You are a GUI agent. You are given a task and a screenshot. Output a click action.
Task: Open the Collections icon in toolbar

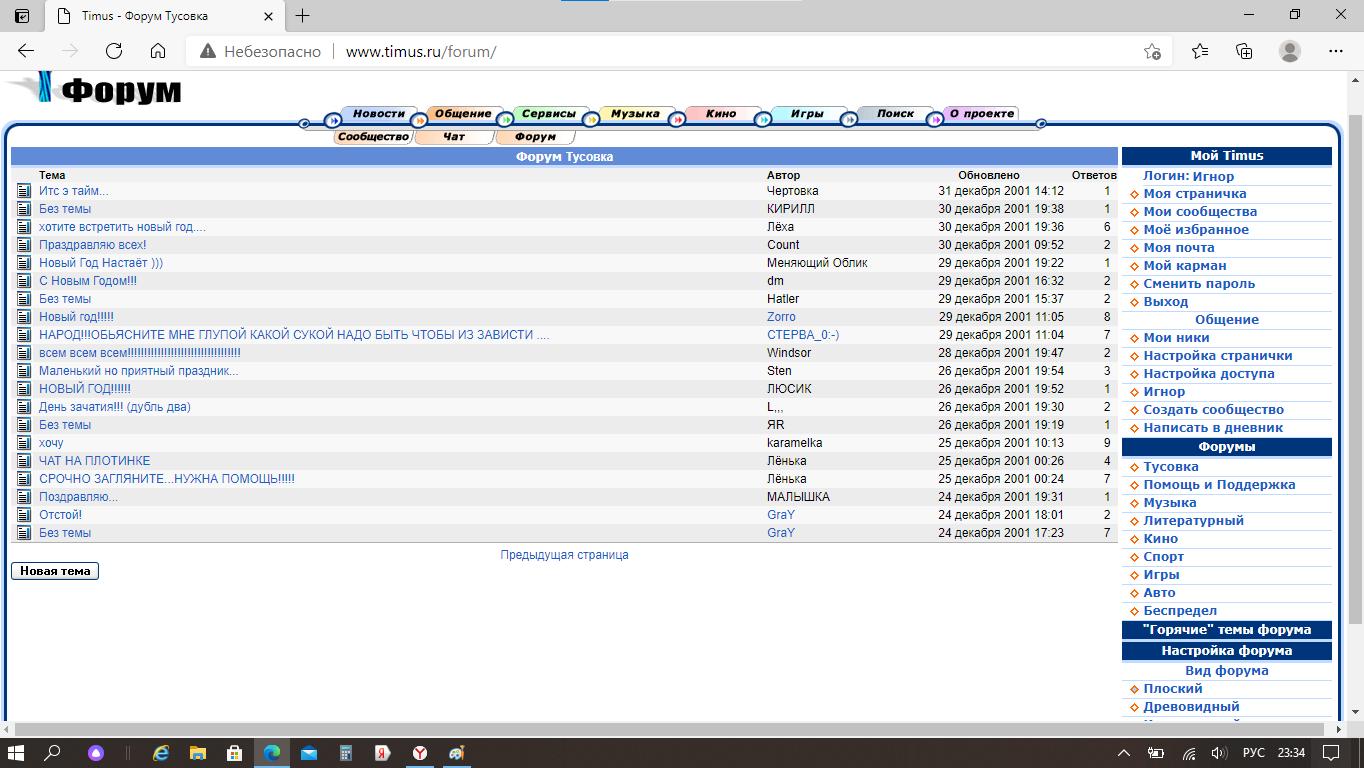1244,51
